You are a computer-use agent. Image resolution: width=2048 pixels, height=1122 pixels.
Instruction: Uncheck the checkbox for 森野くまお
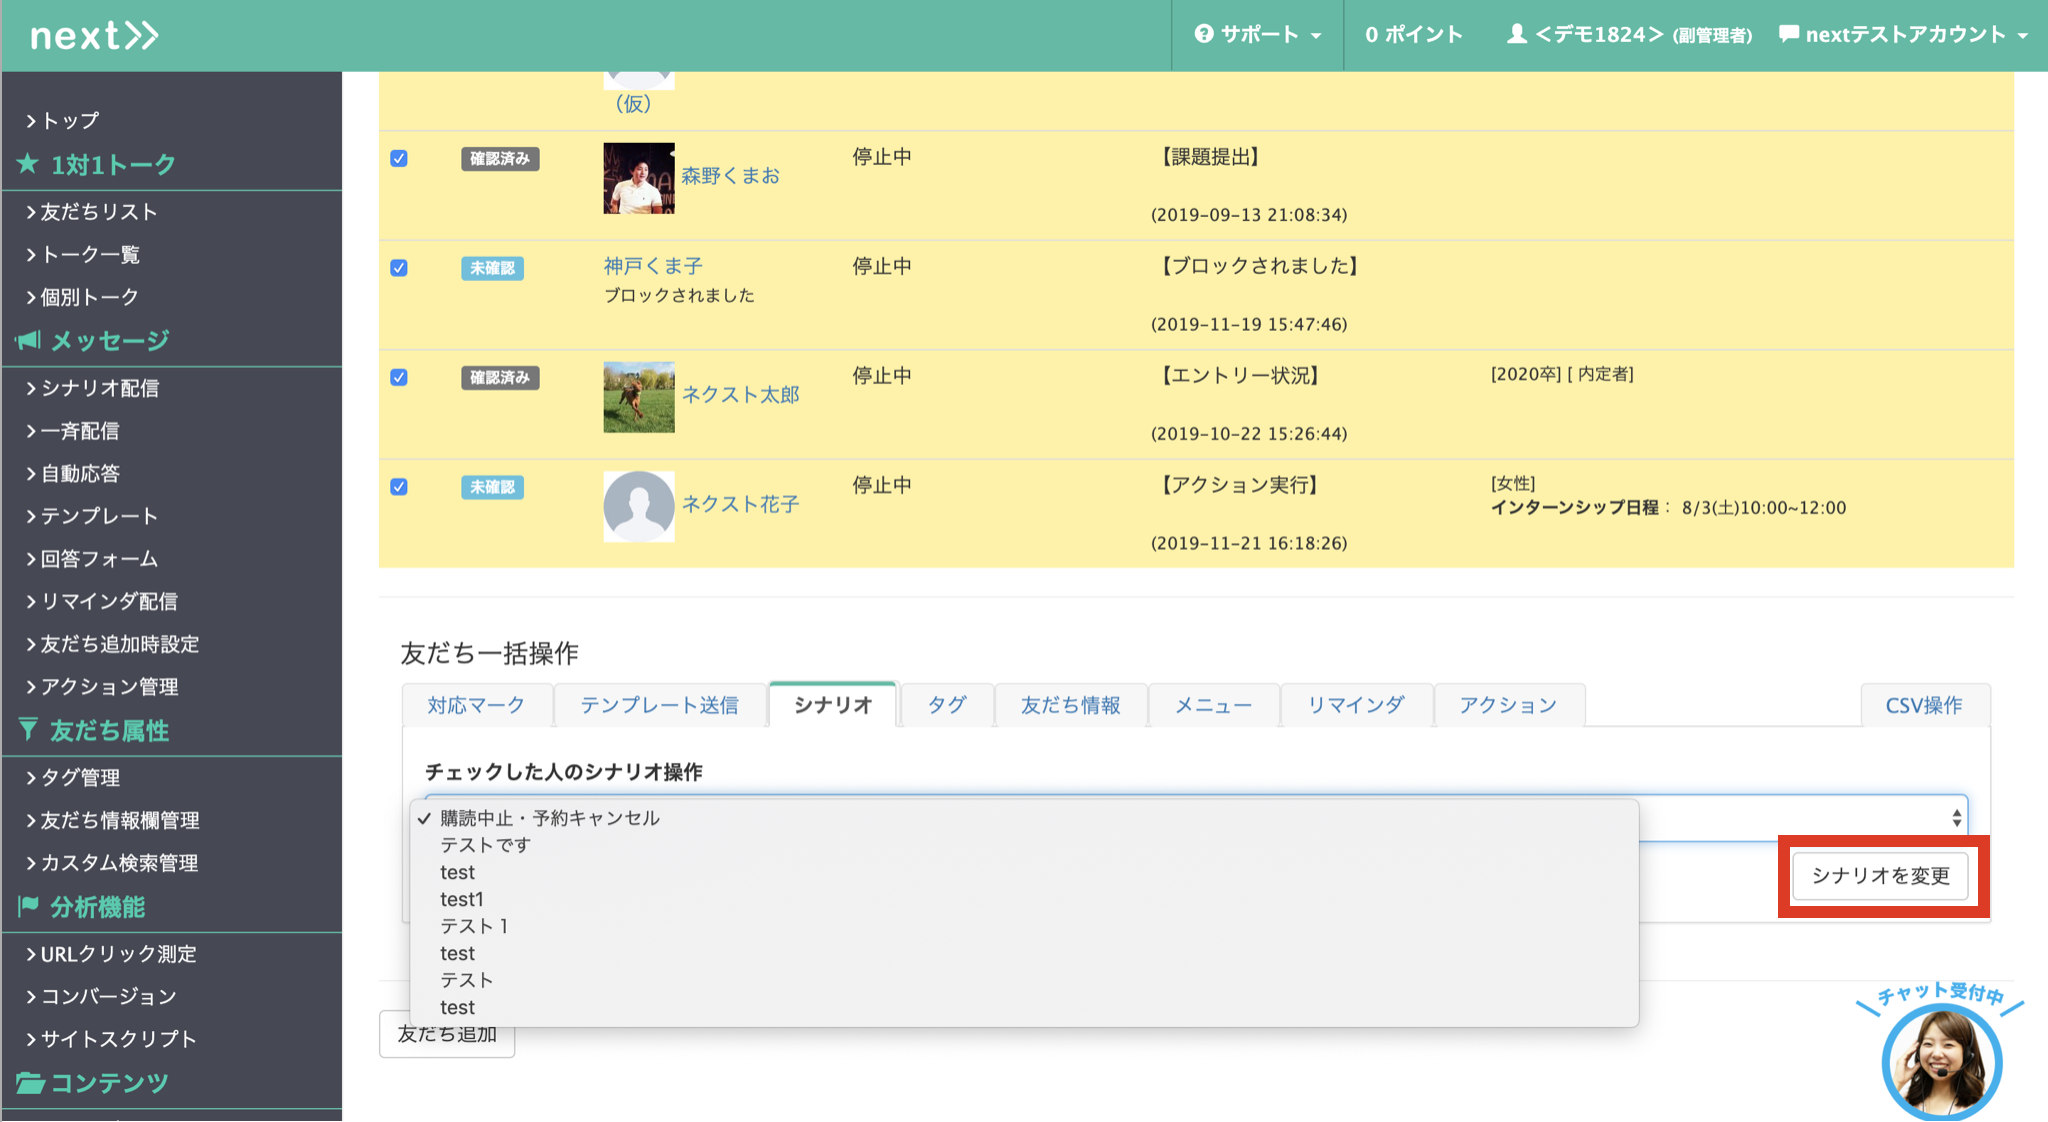(399, 158)
